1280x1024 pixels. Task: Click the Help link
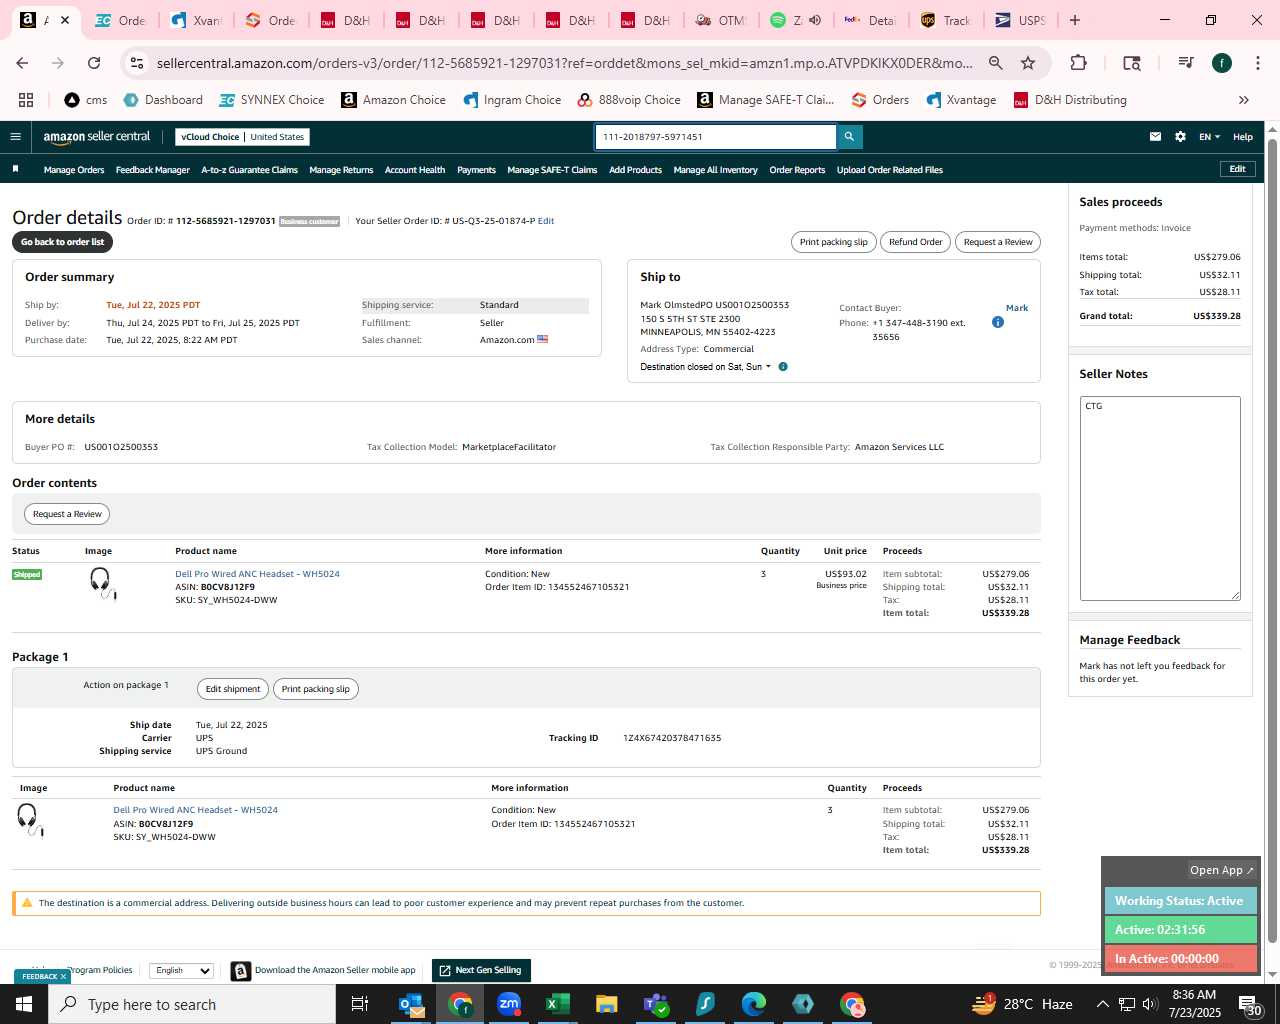(1243, 137)
